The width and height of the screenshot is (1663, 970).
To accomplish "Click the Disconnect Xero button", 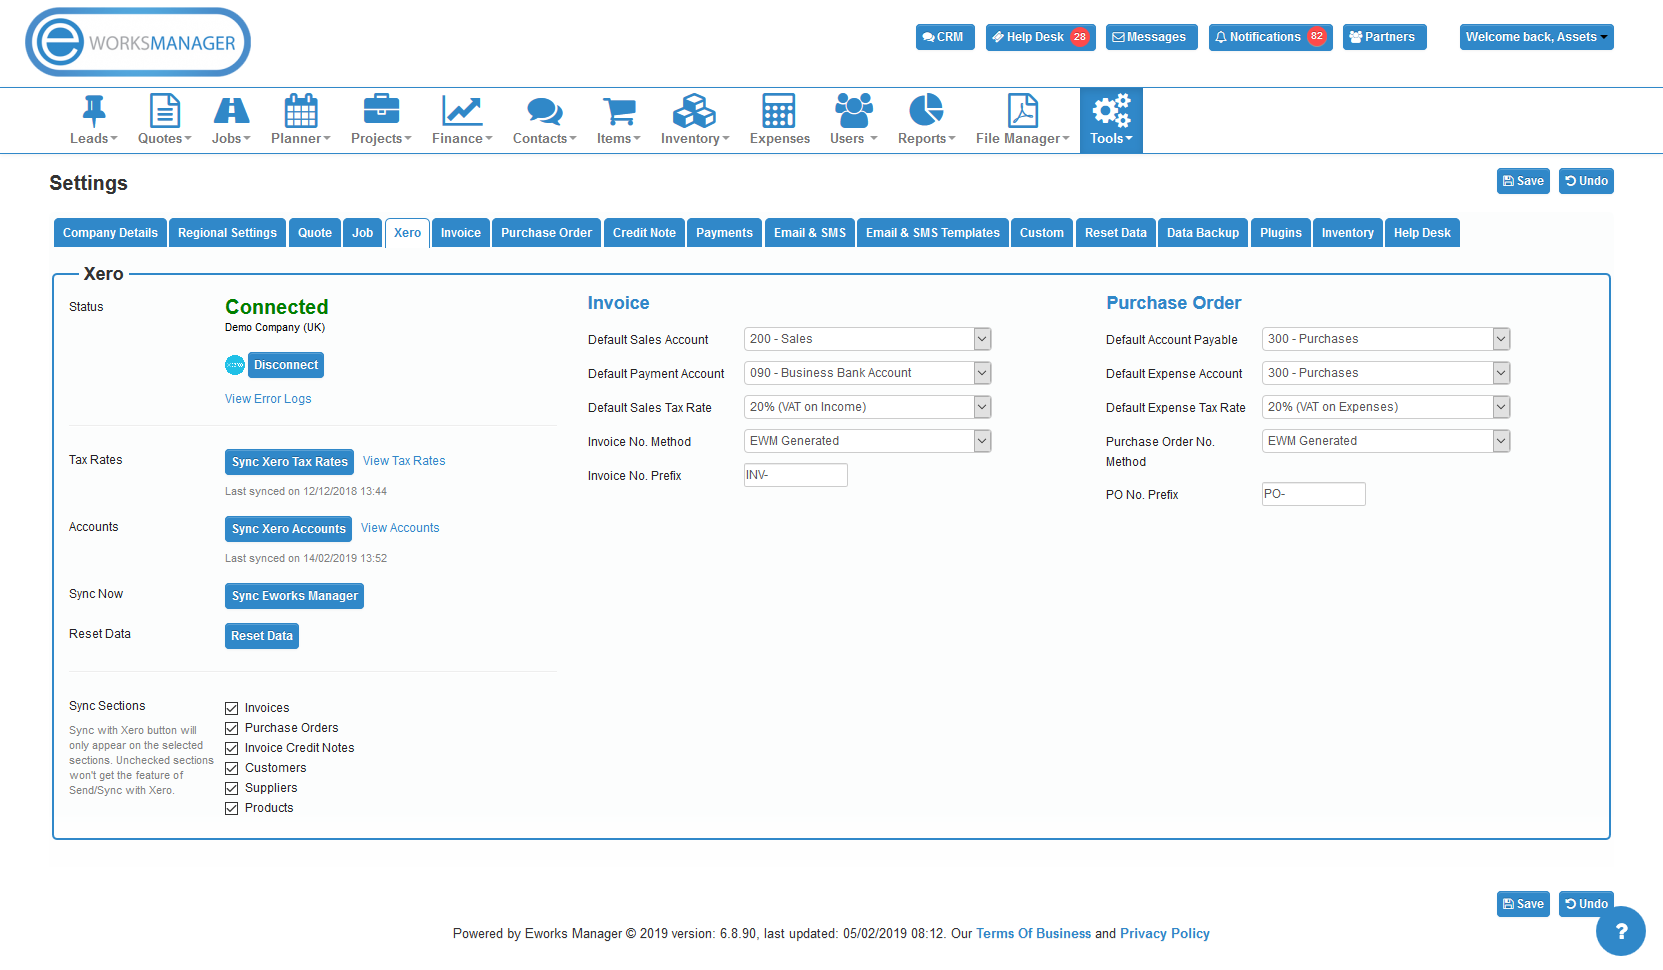I will coord(286,365).
